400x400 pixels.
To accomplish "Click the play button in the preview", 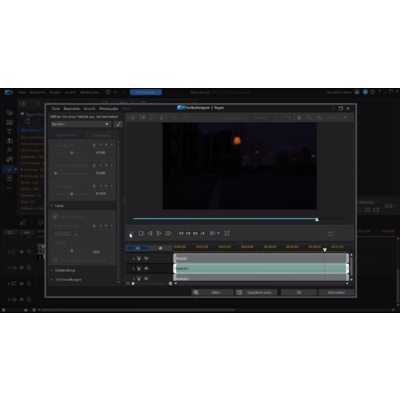I will [x=159, y=233].
